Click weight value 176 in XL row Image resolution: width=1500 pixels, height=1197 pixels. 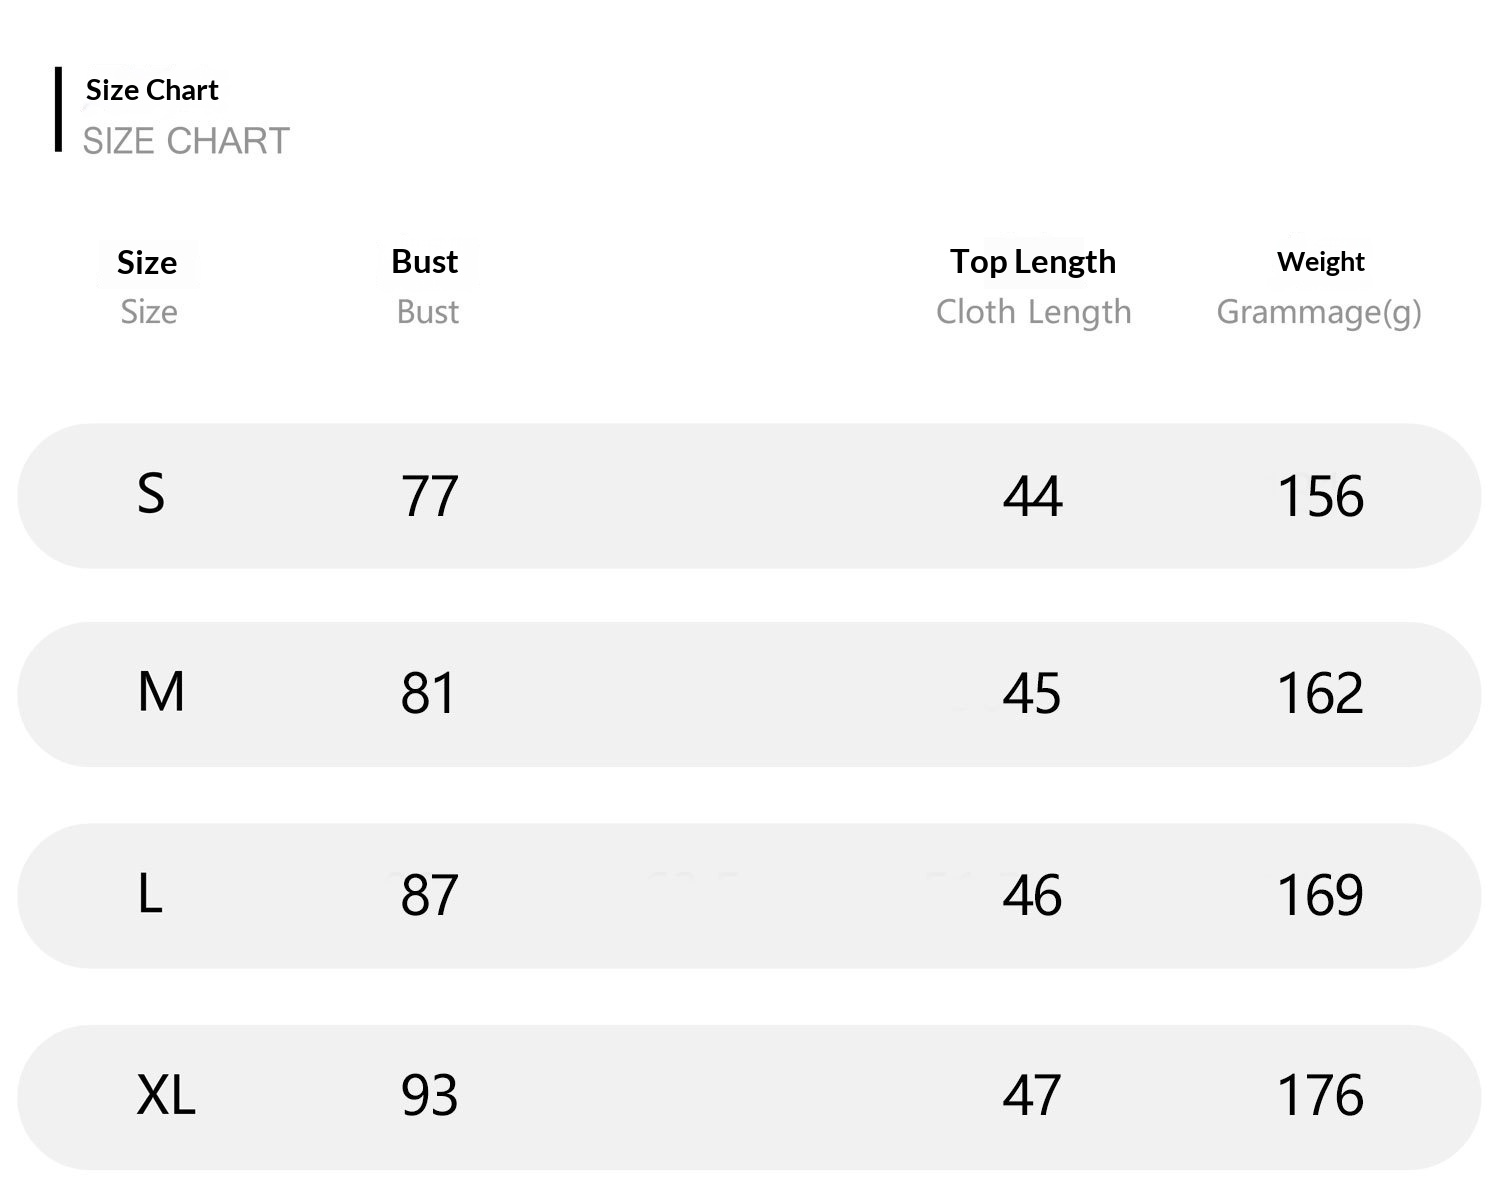pyautogui.click(x=1320, y=1096)
